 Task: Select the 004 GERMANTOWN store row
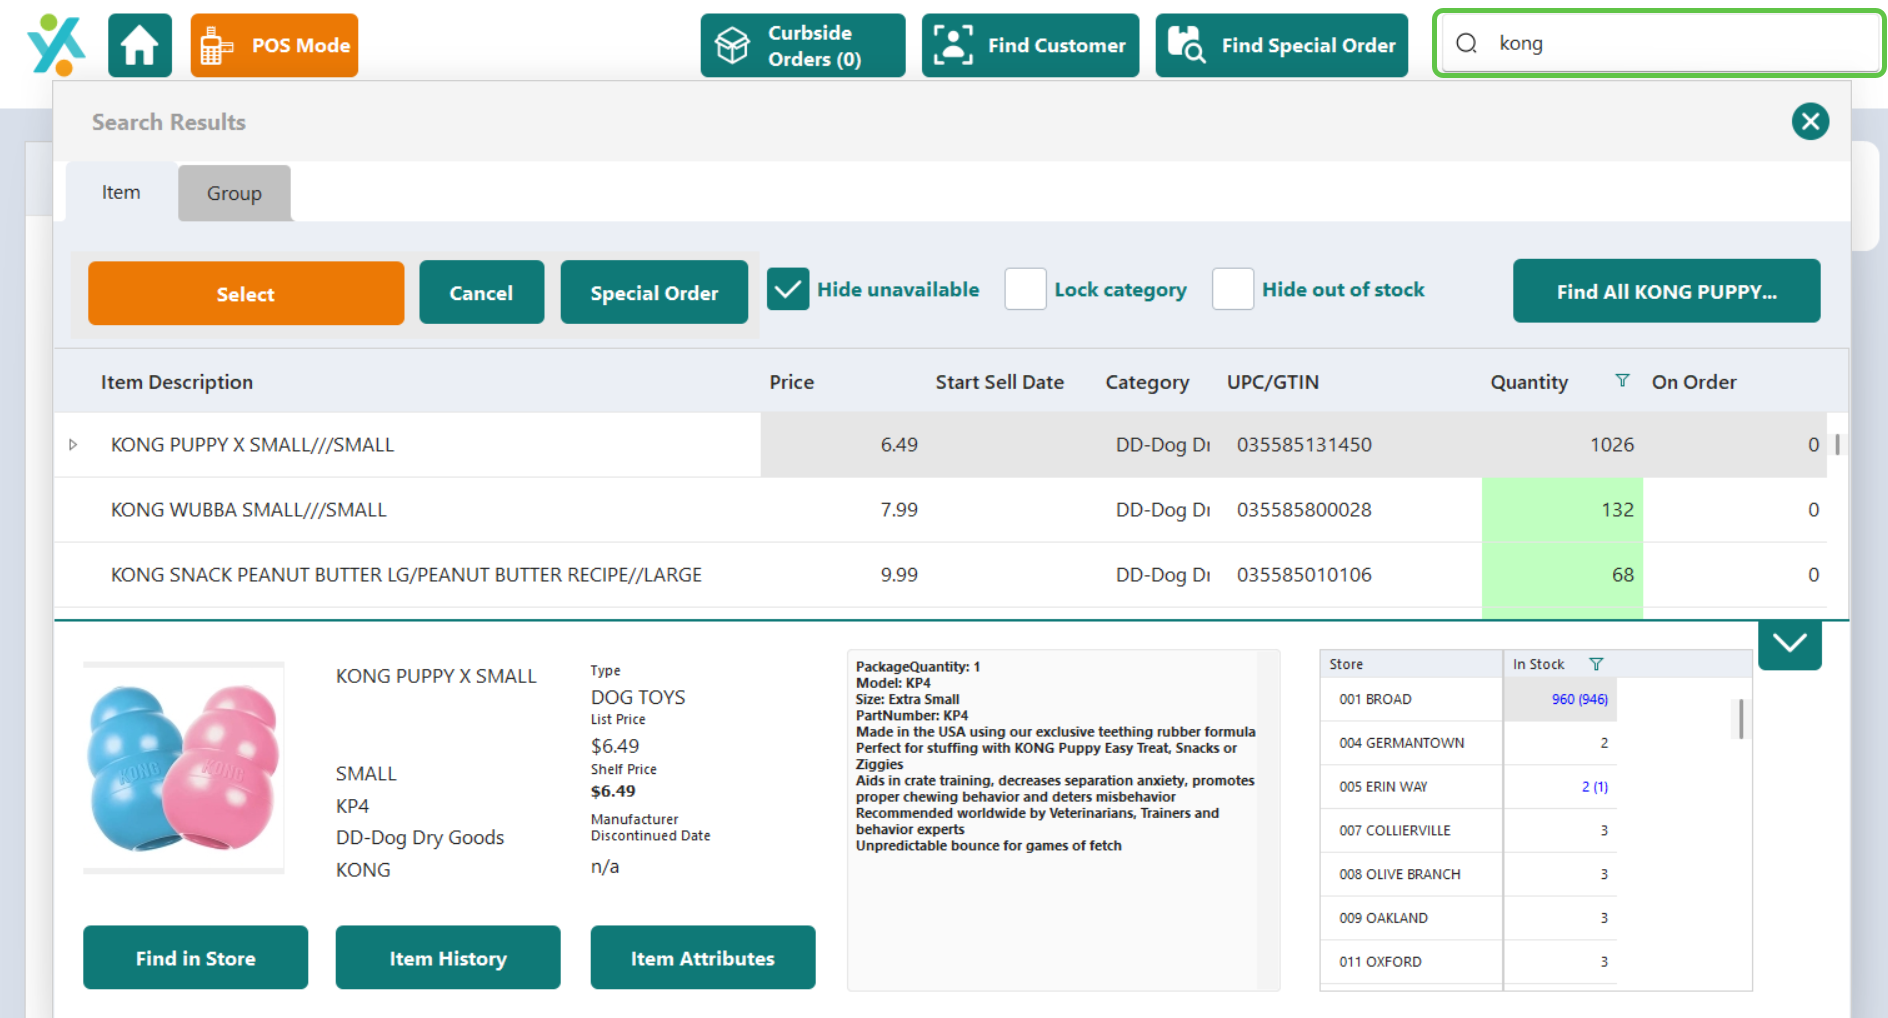pyautogui.click(x=1468, y=743)
